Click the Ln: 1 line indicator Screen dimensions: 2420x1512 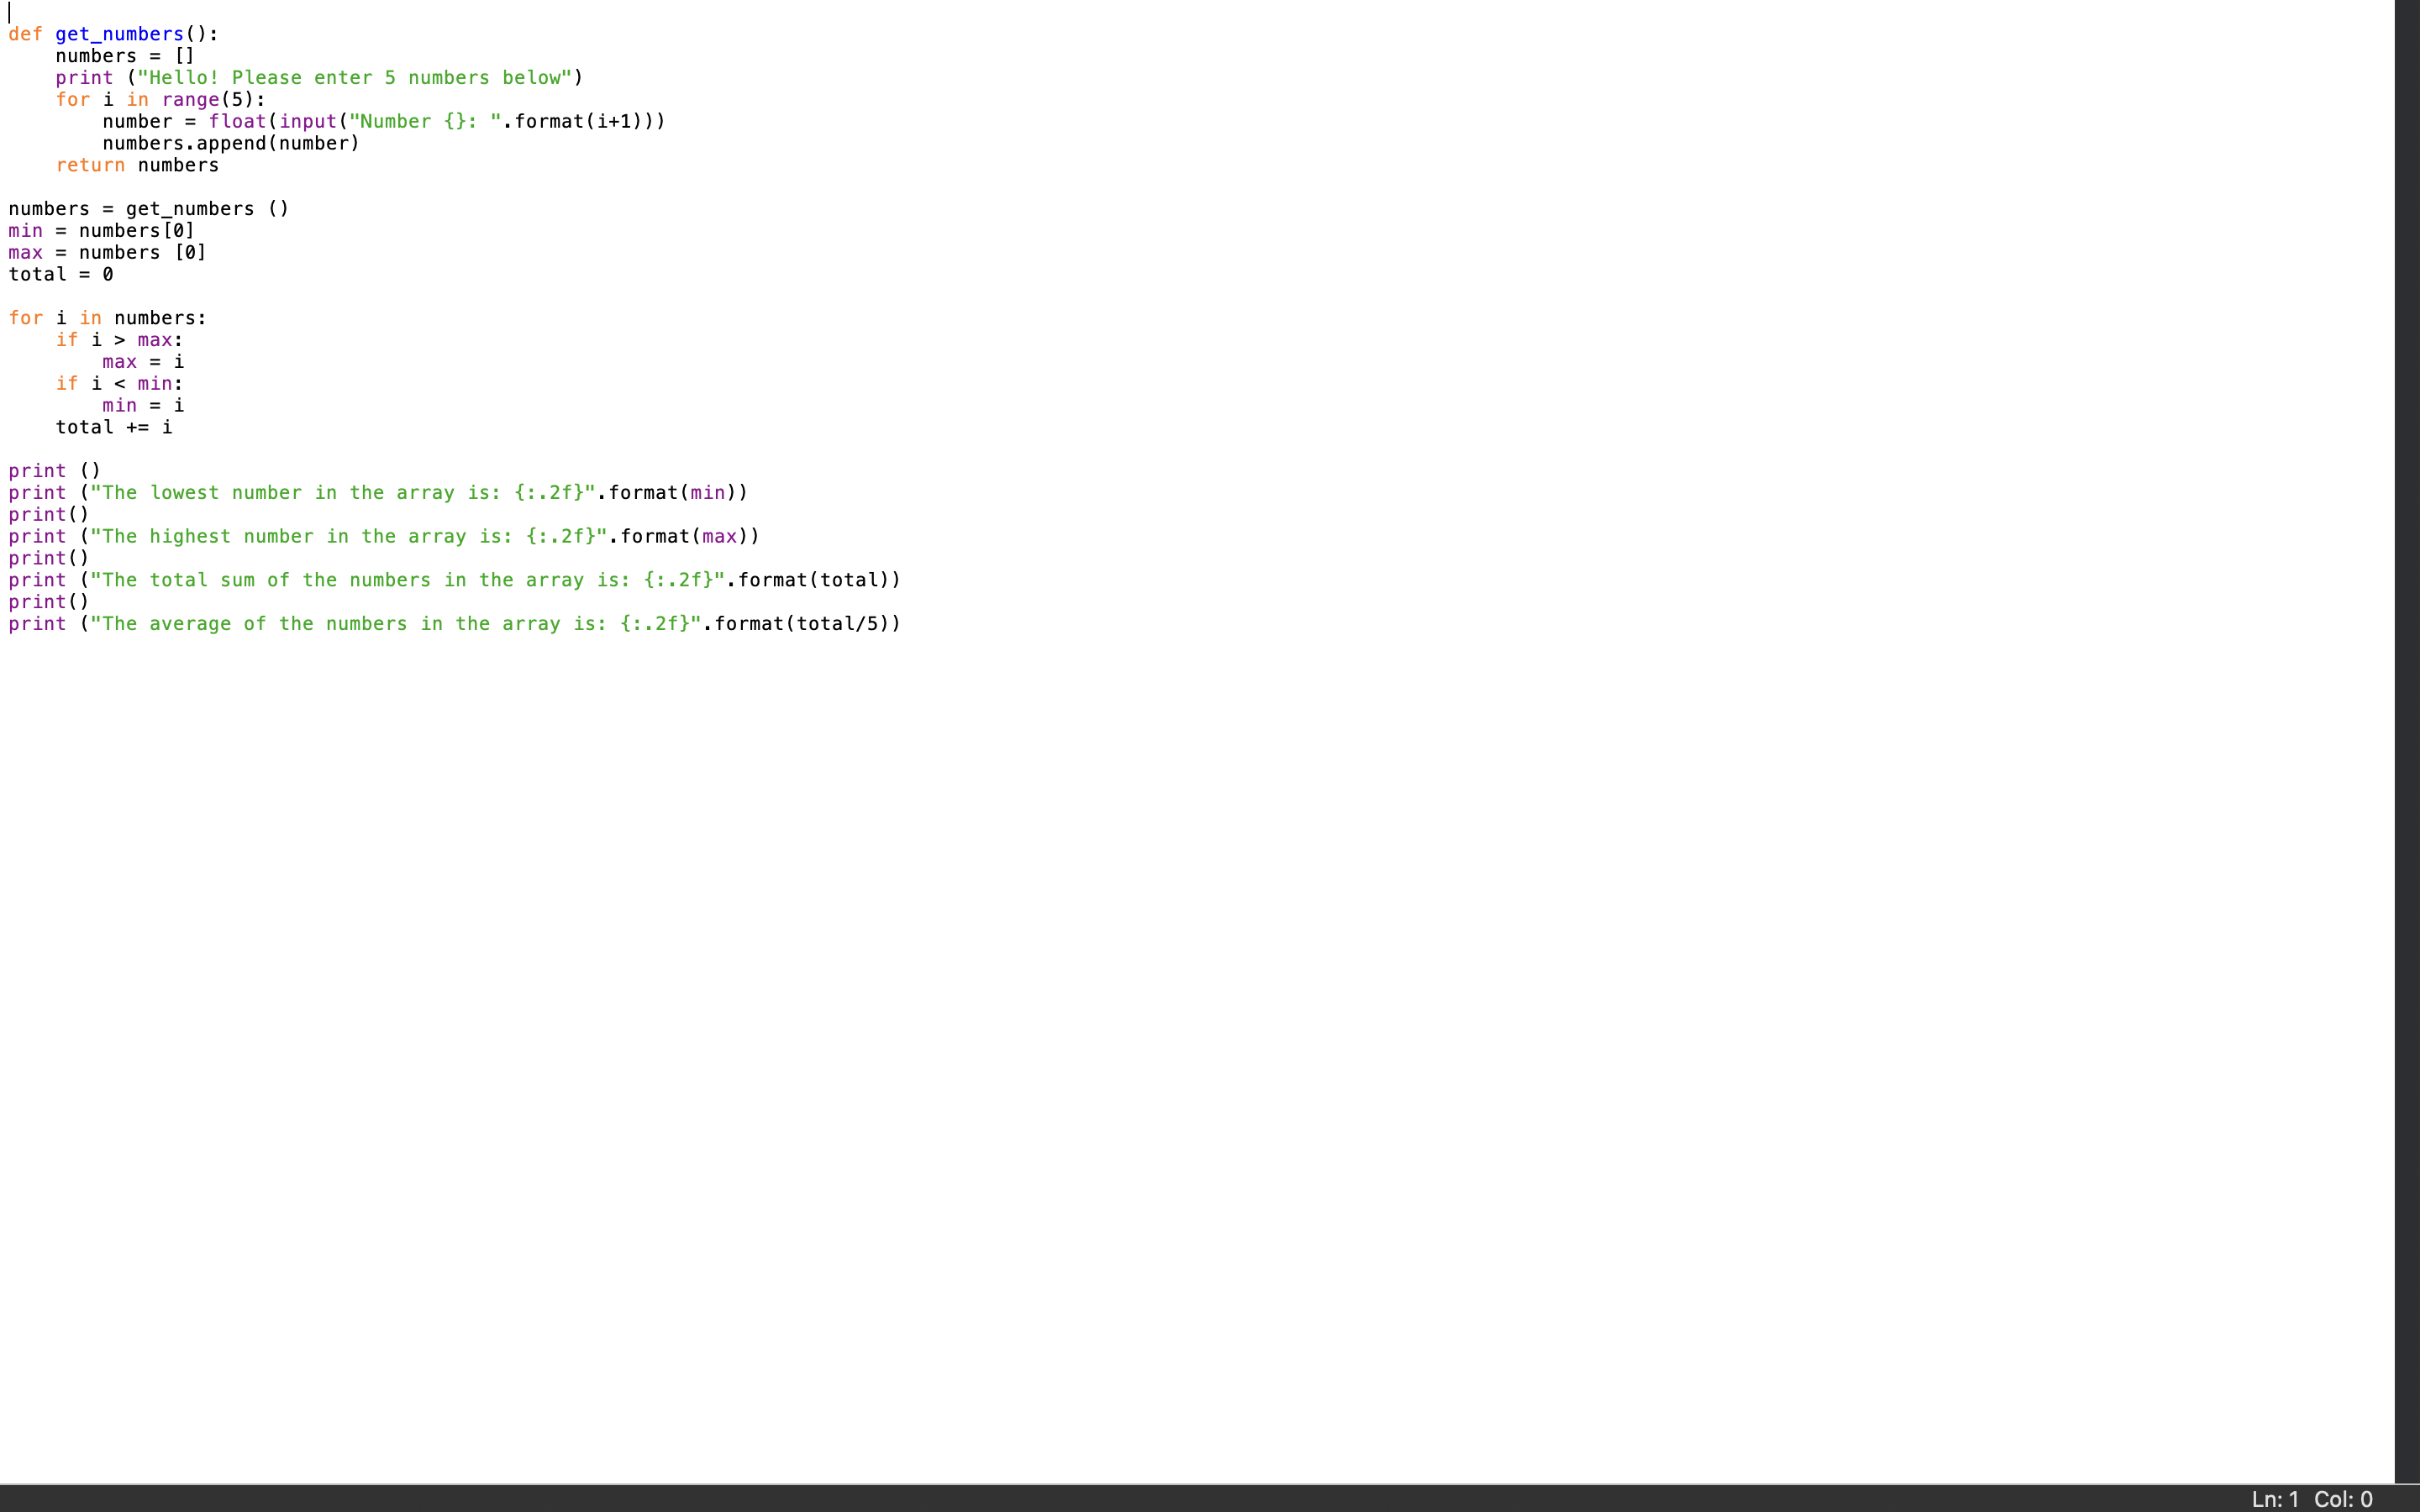tap(2275, 1499)
